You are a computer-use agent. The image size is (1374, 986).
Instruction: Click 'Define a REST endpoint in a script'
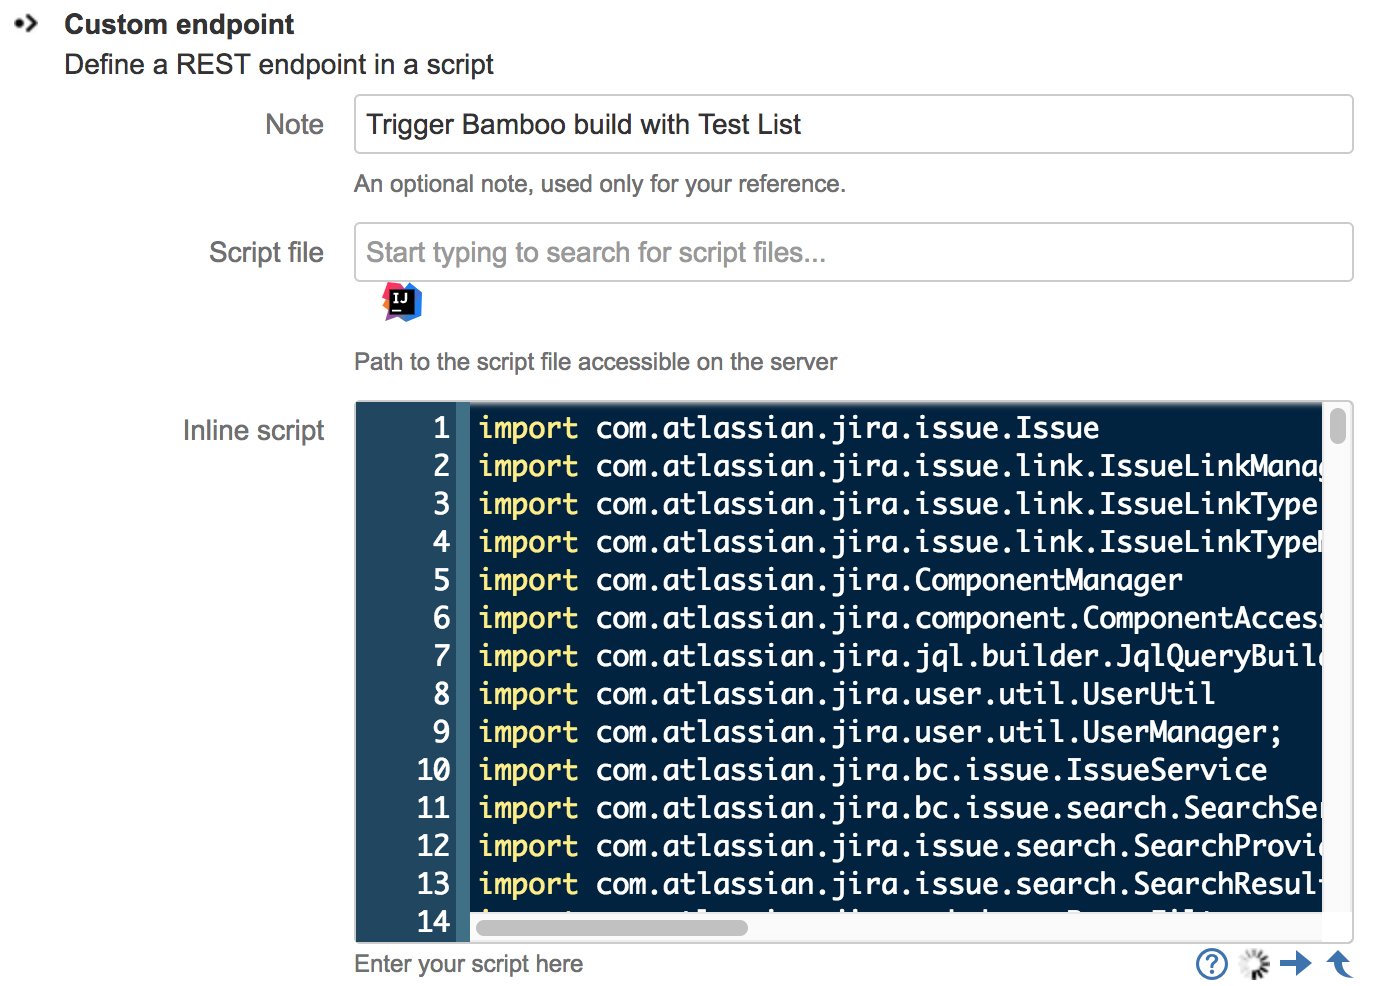279,65
